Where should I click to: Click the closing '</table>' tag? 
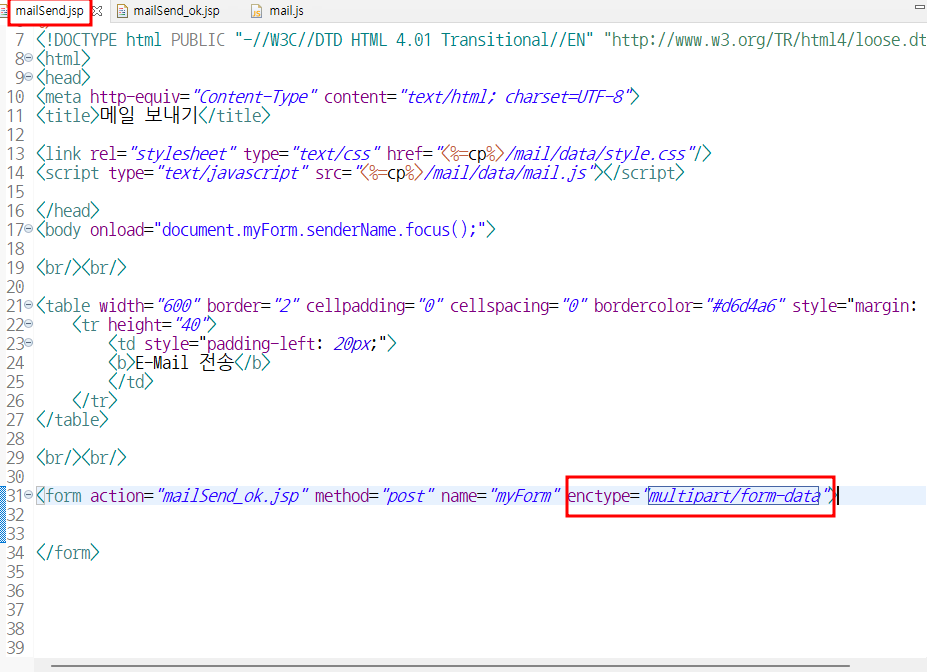tap(72, 420)
